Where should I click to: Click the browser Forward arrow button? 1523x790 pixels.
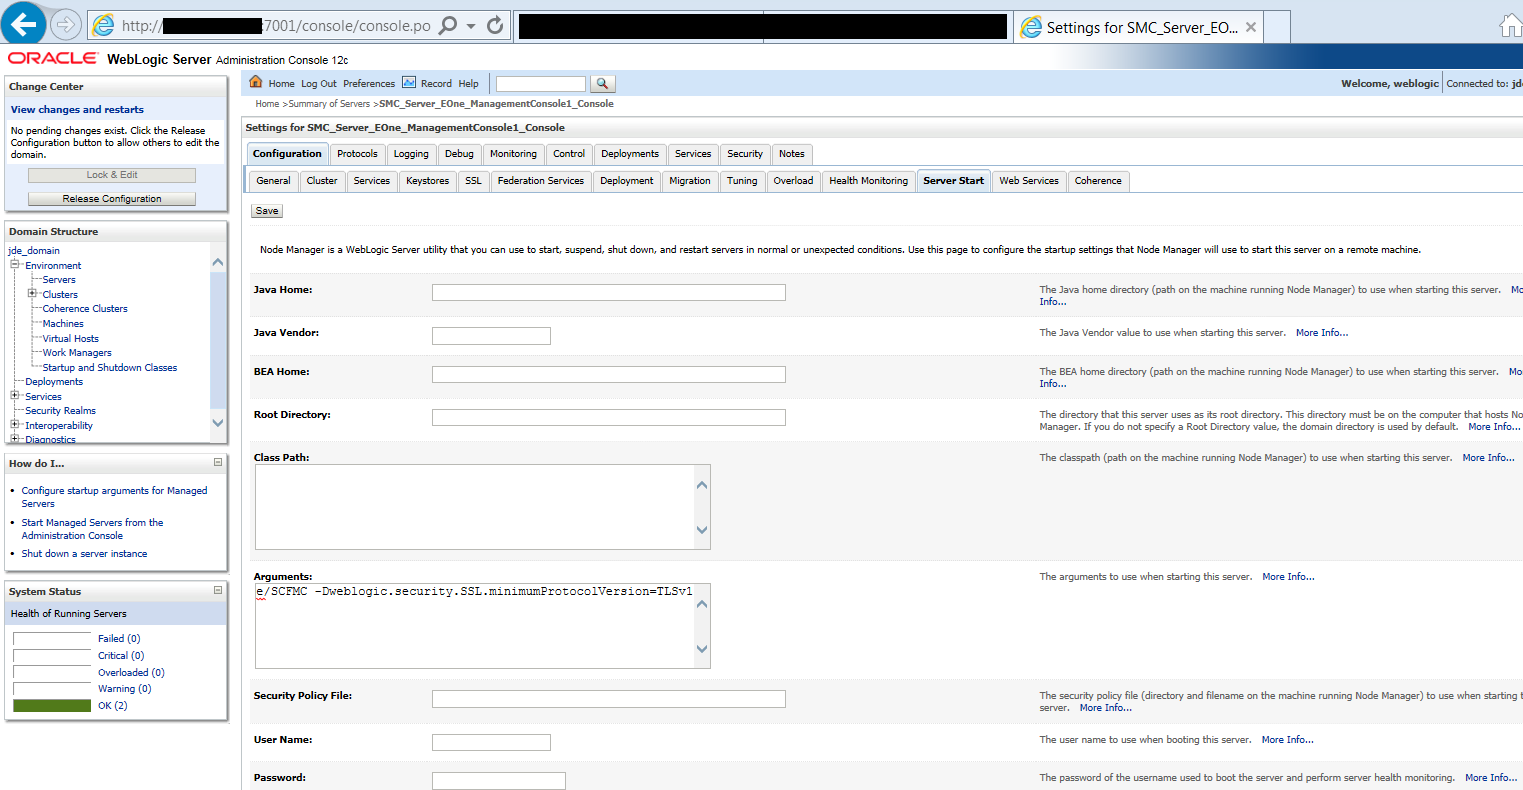(65, 25)
